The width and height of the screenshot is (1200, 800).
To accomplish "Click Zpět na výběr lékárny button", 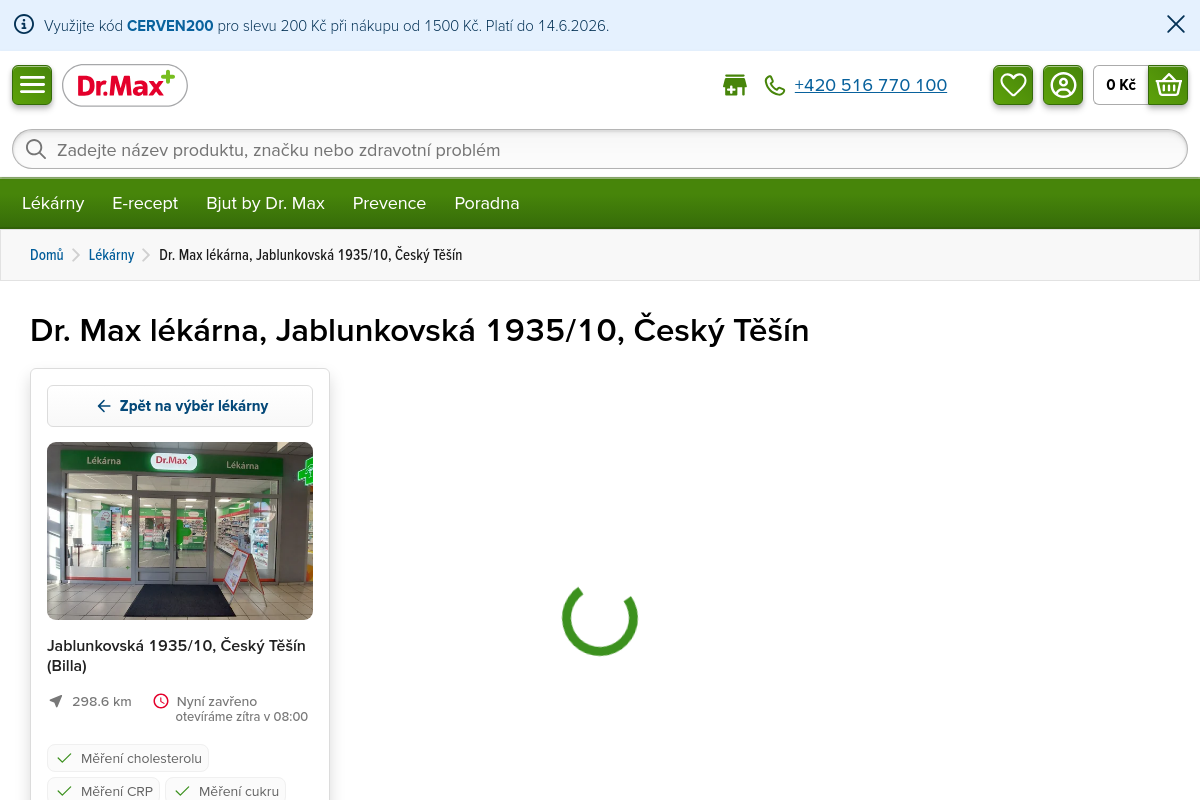I will 180,406.
